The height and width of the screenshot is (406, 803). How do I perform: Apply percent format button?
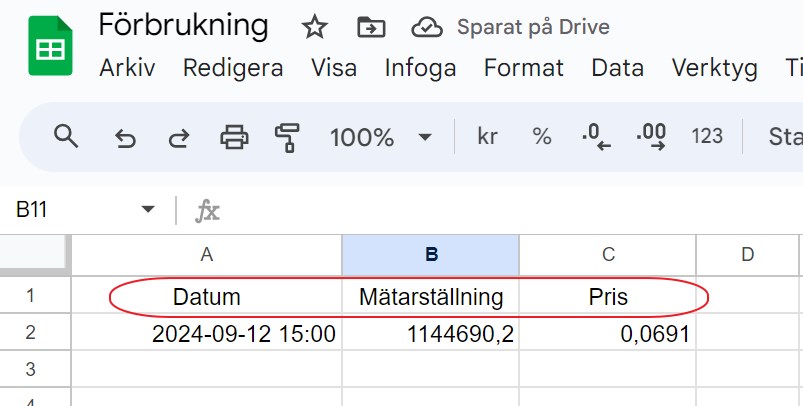tap(542, 137)
